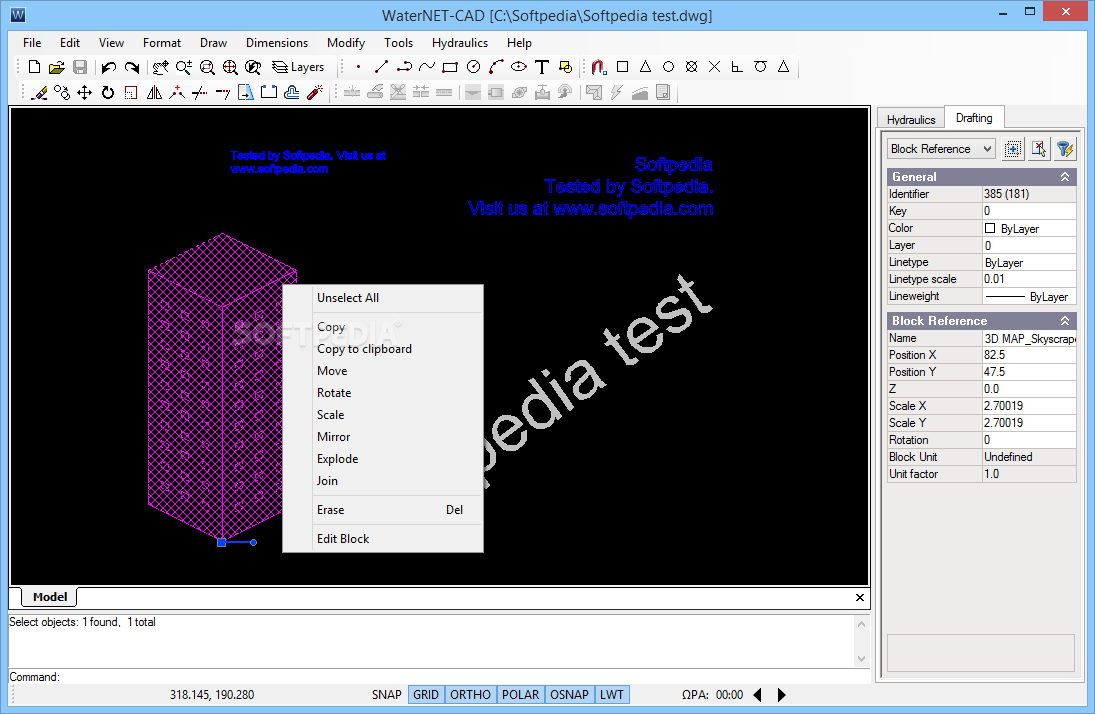This screenshot has height=714, width=1095.
Task: Collapse the Block Reference properties section
Action: tap(1065, 321)
